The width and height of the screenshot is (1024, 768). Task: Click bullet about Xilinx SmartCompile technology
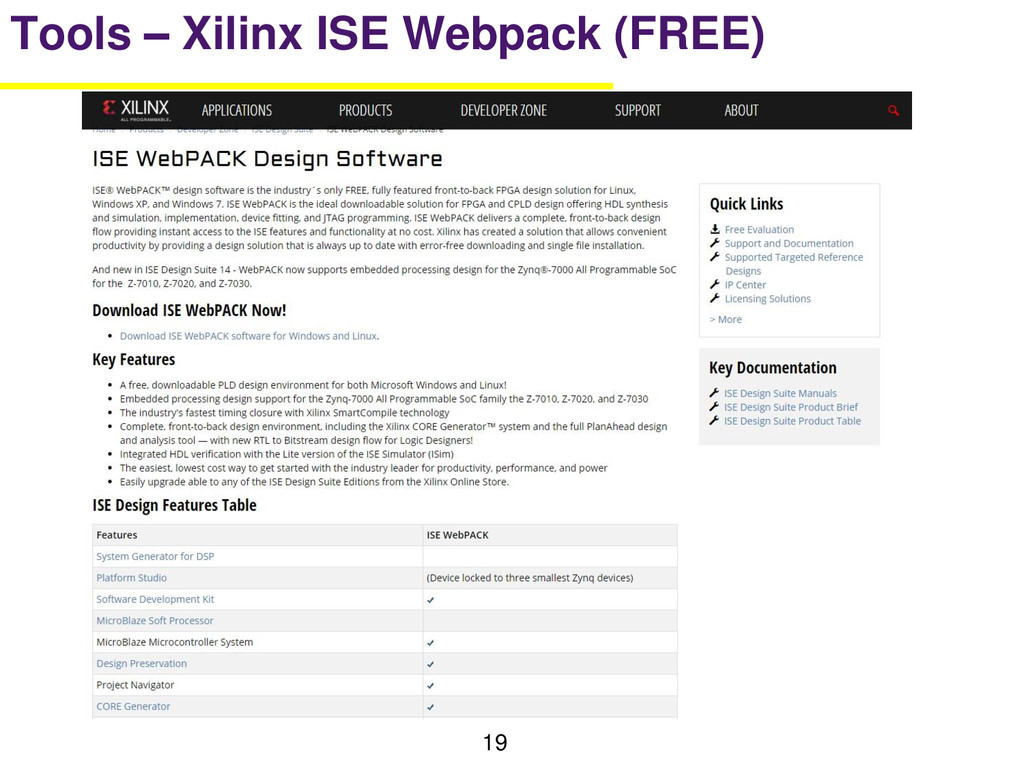(284, 413)
